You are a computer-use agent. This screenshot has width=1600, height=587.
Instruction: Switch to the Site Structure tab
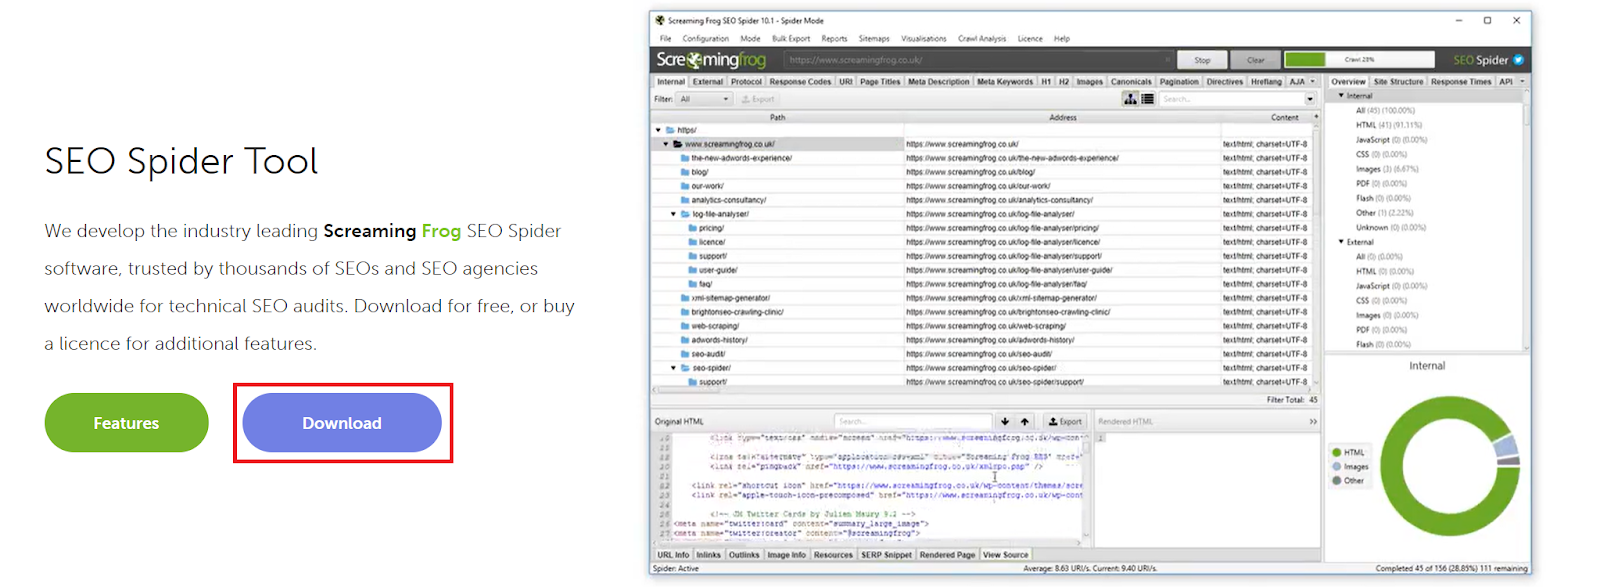coord(1398,82)
